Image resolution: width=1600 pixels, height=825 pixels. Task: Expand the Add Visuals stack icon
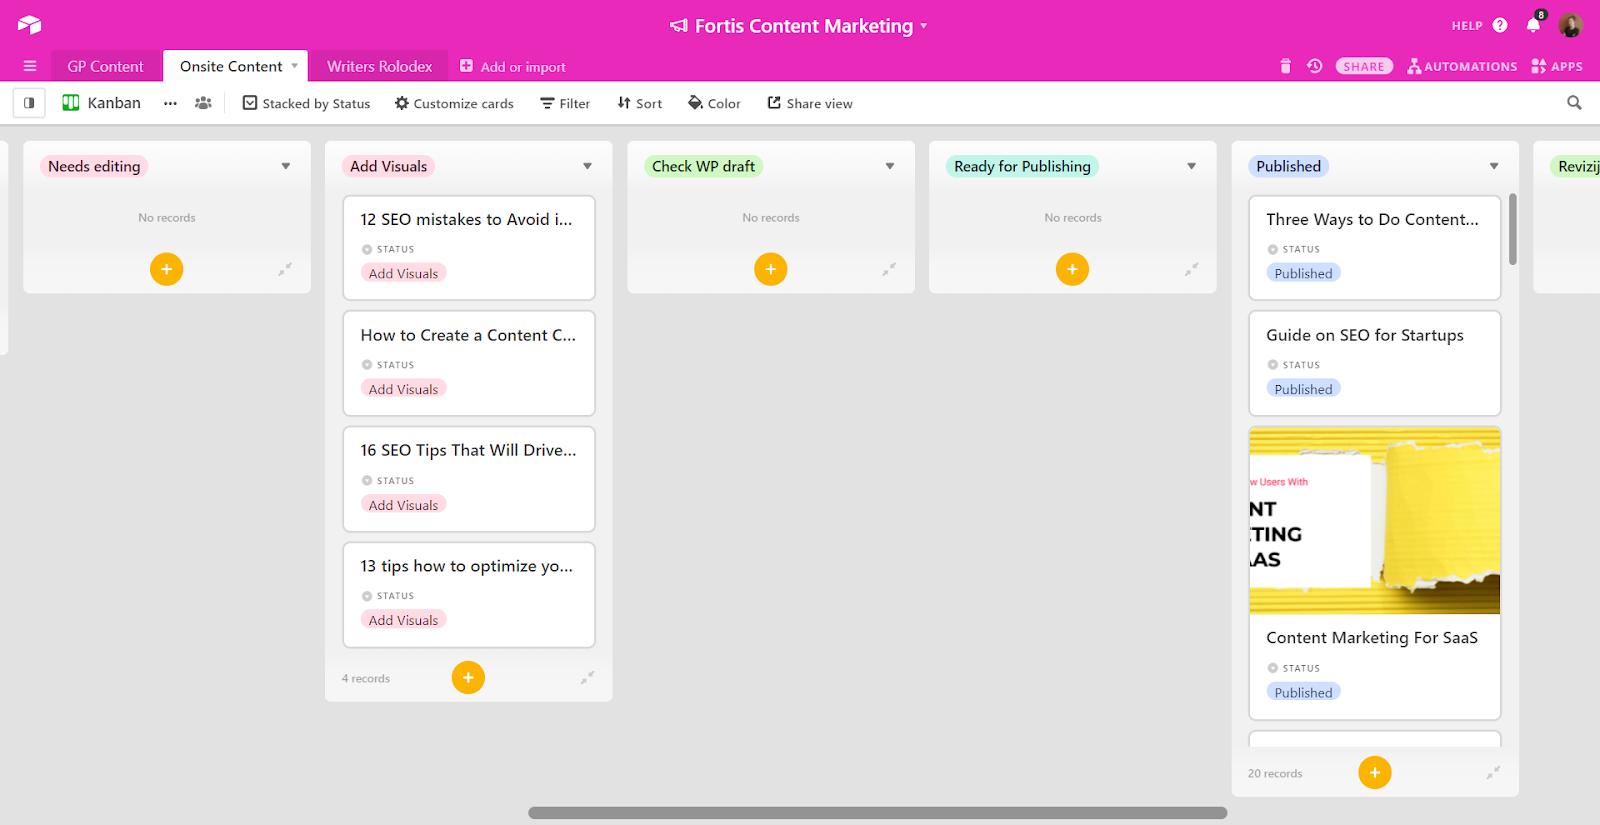tap(588, 678)
